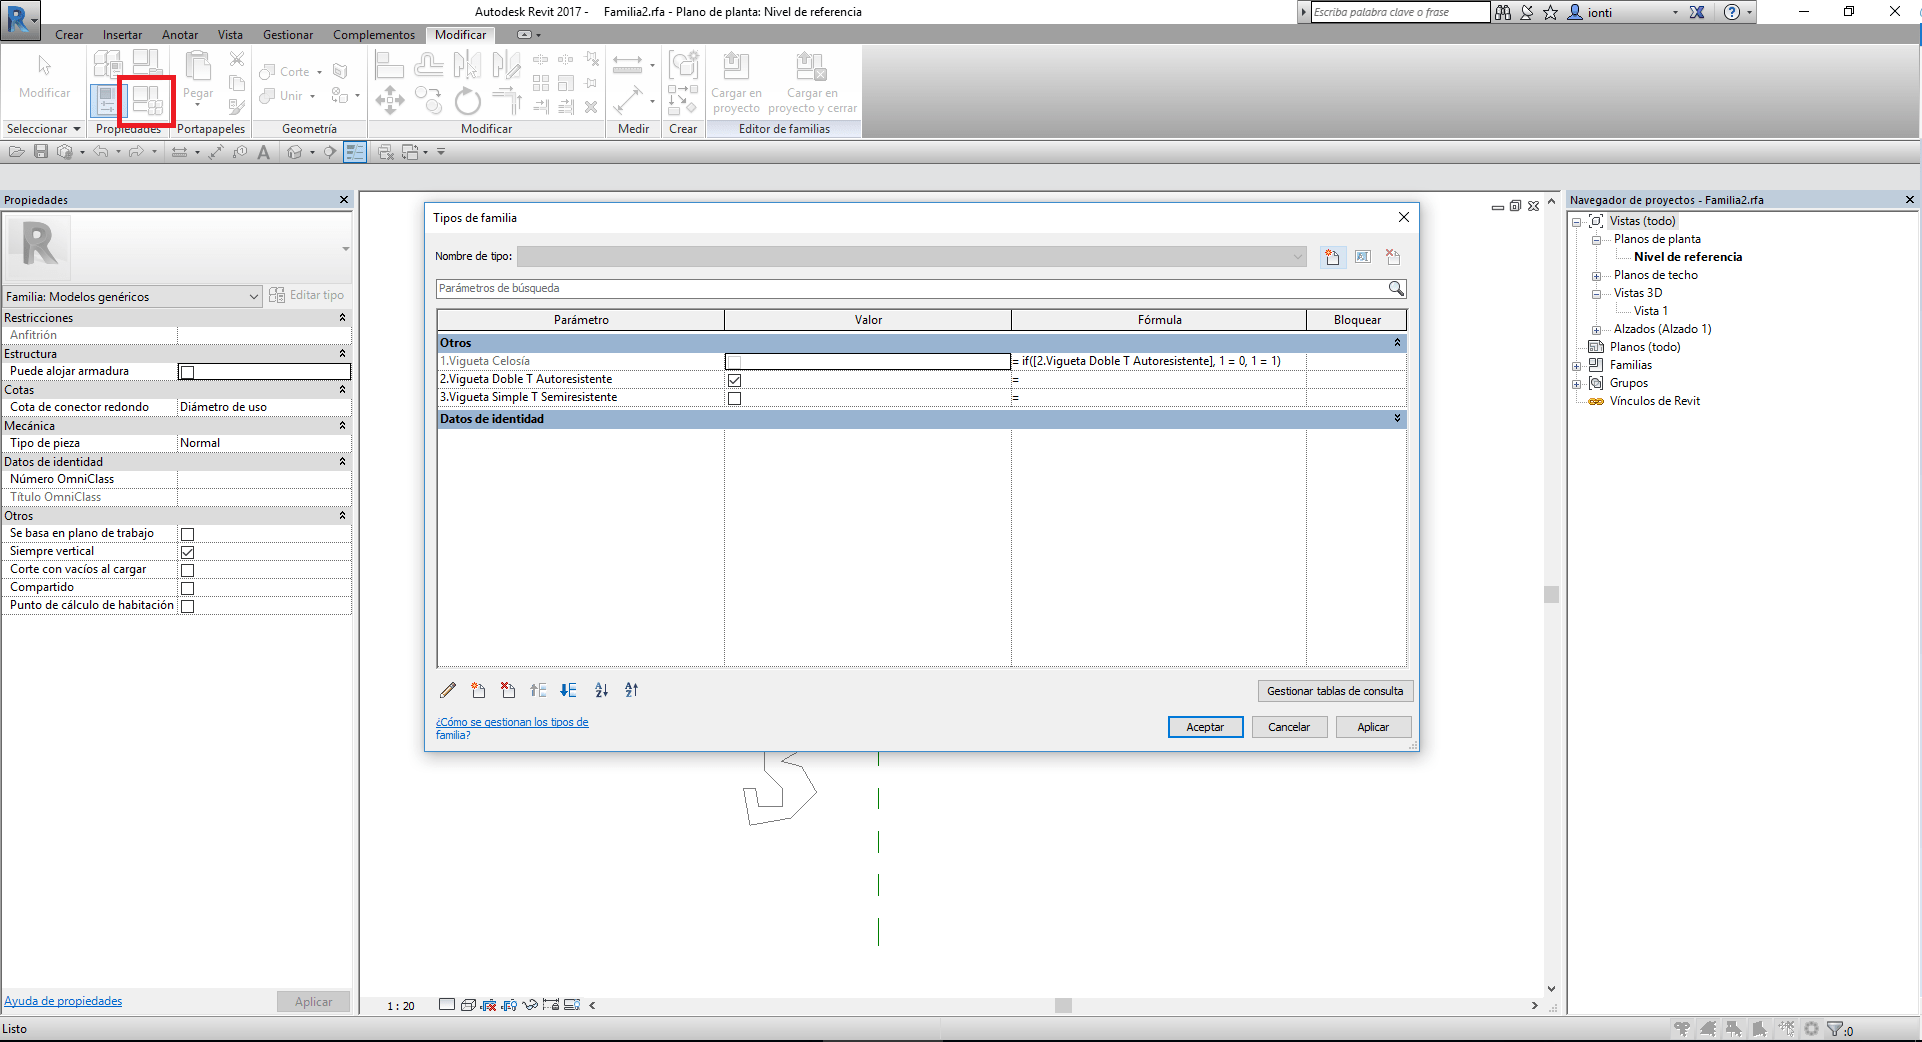Enable Punto de cálculo de habitación checkbox
The height and width of the screenshot is (1042, 1922).
click(x=187, y=606)
